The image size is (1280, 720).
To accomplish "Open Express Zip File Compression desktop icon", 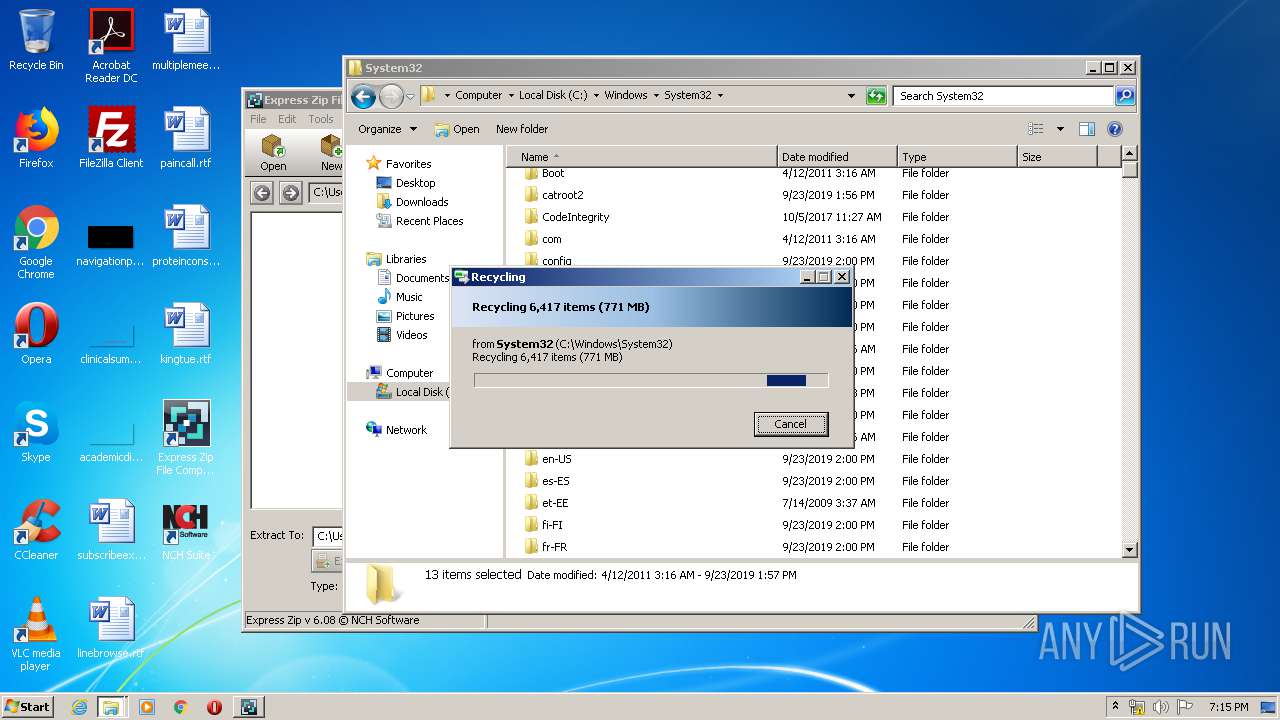I will click(x=186, y=438).
